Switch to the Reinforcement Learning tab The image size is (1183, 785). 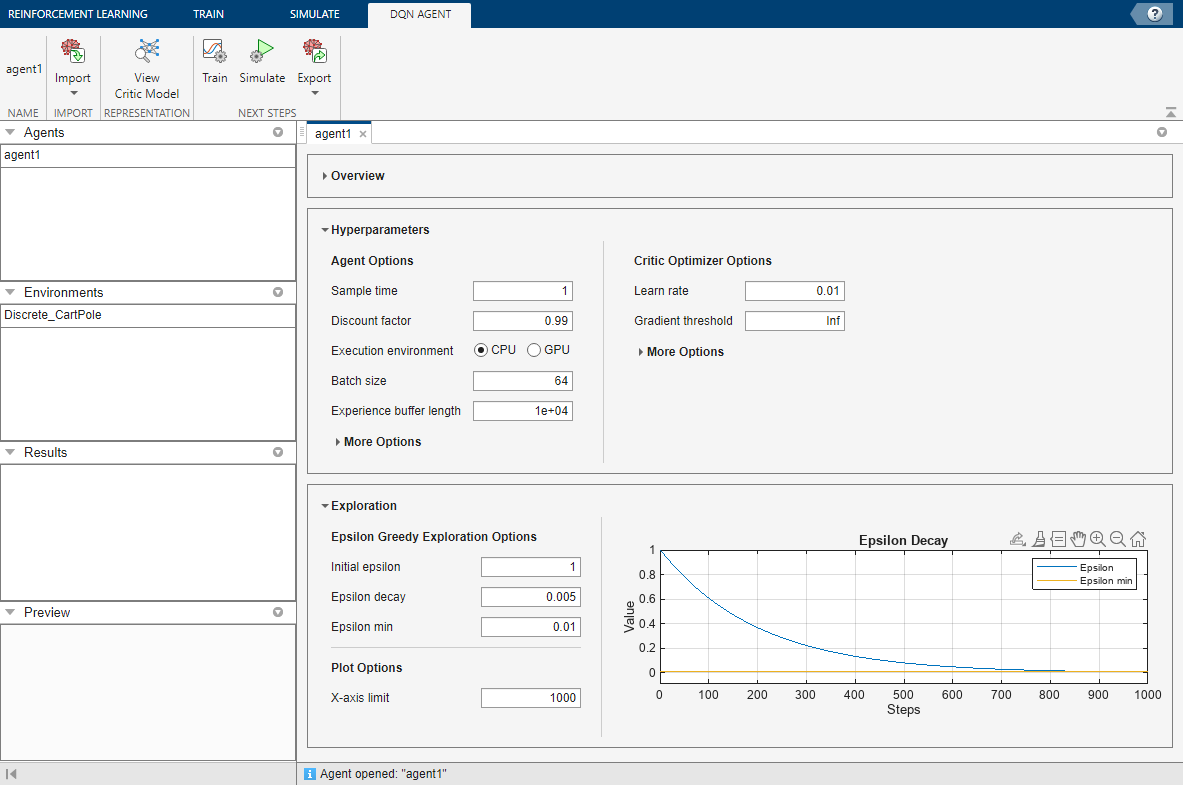coord(77,14)
